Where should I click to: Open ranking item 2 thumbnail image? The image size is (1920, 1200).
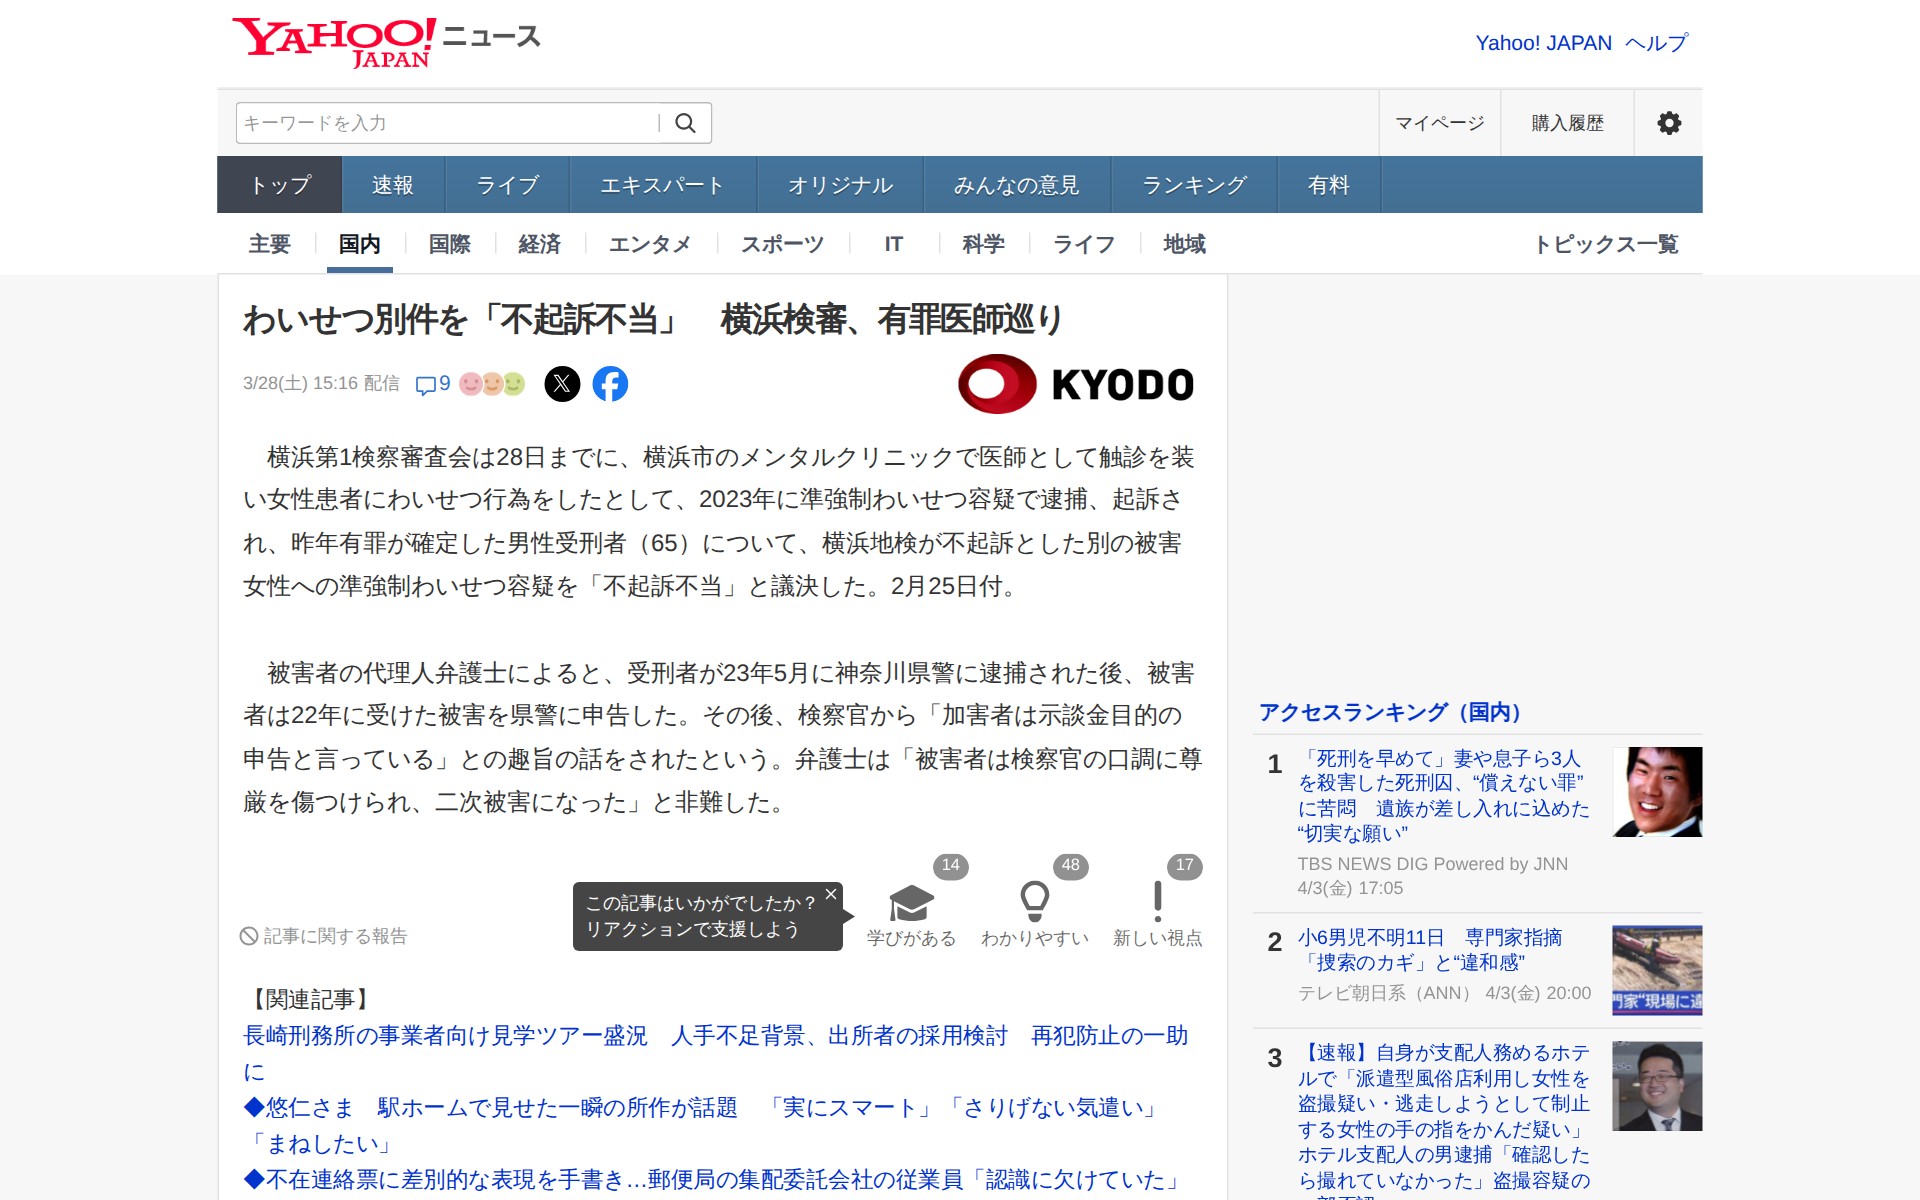pyautogui.click(x=1656, y=970)
